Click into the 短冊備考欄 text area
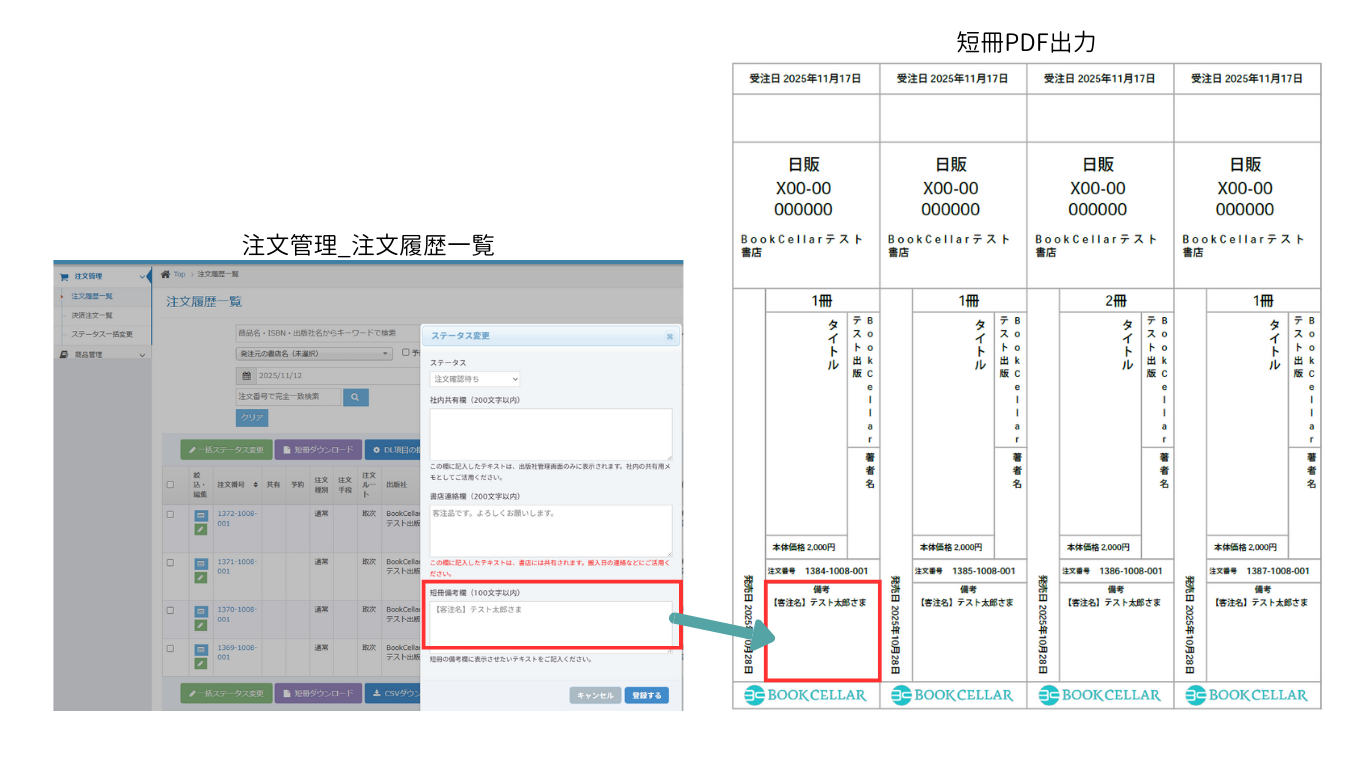 click(550, 625)
